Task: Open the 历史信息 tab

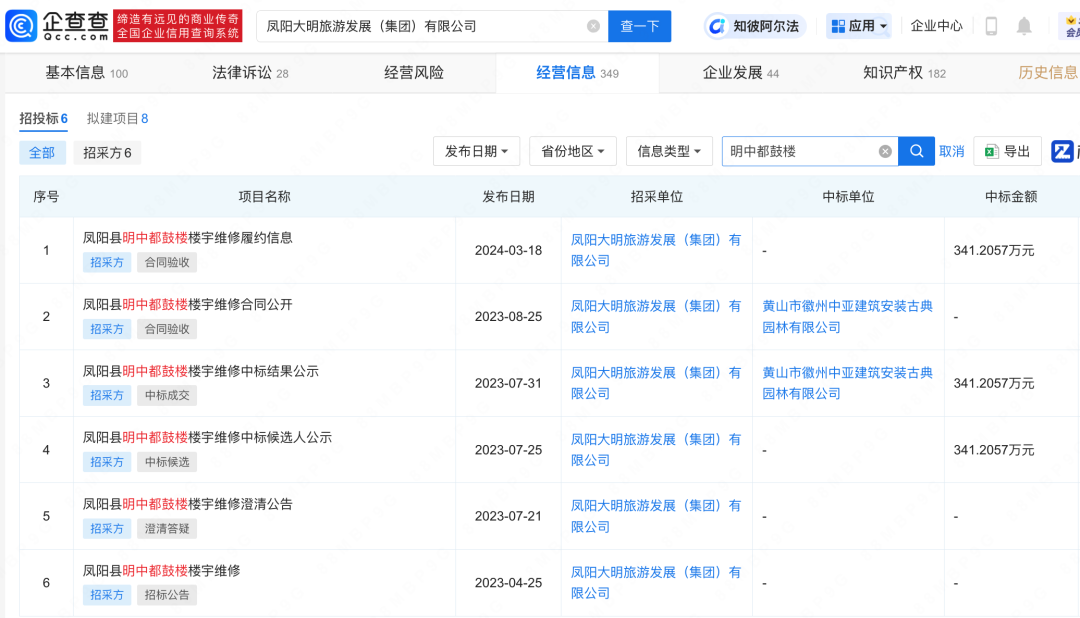Action: click(x=1048, y=73)
